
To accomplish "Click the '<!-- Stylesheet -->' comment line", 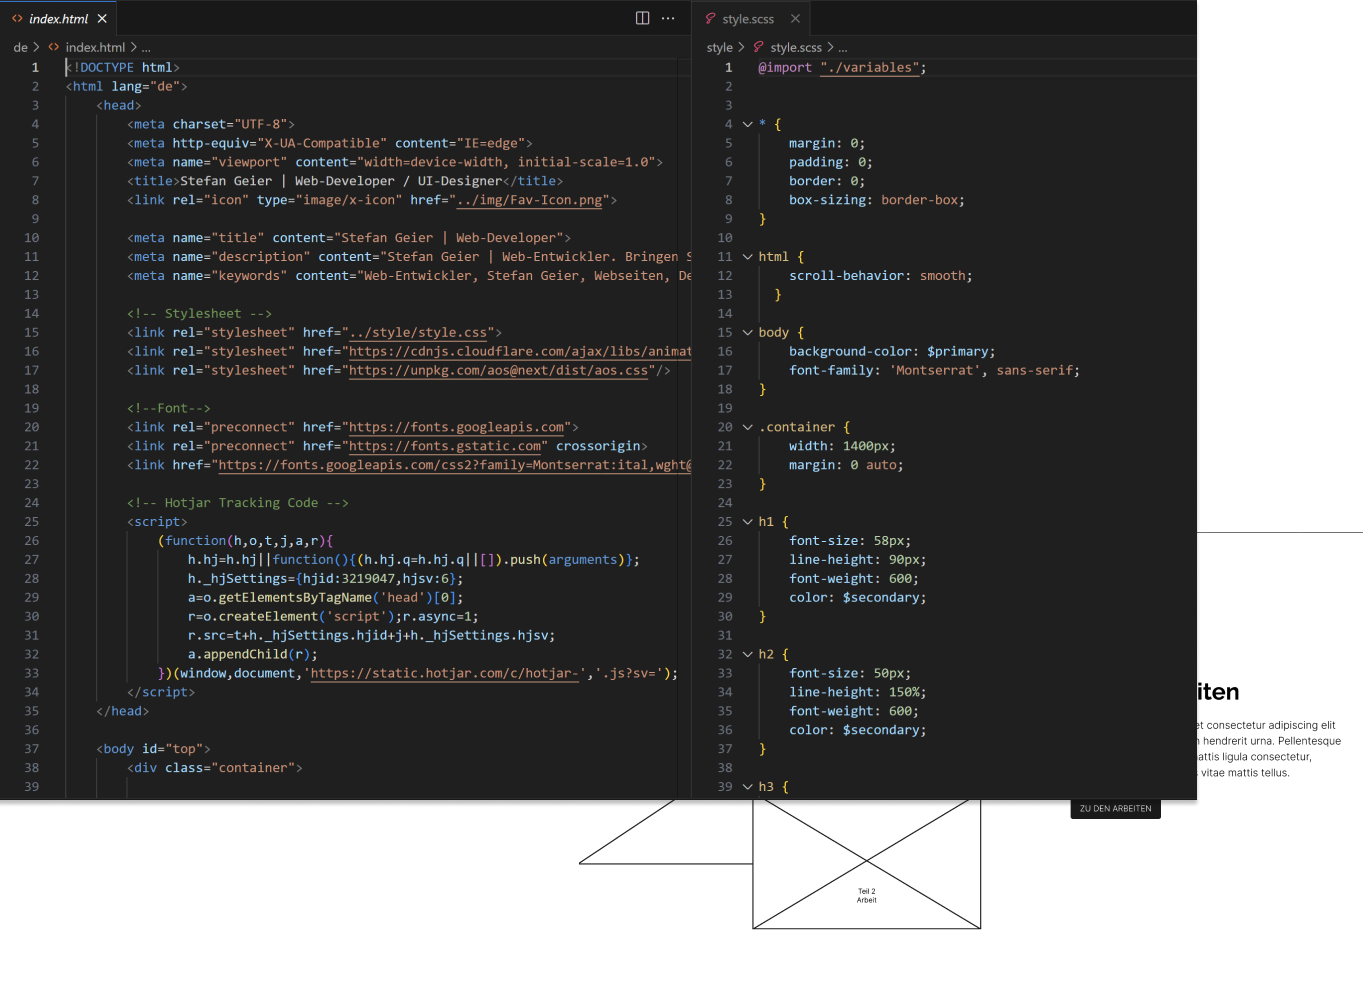I will pyautogui.click(x=199, y=313).
